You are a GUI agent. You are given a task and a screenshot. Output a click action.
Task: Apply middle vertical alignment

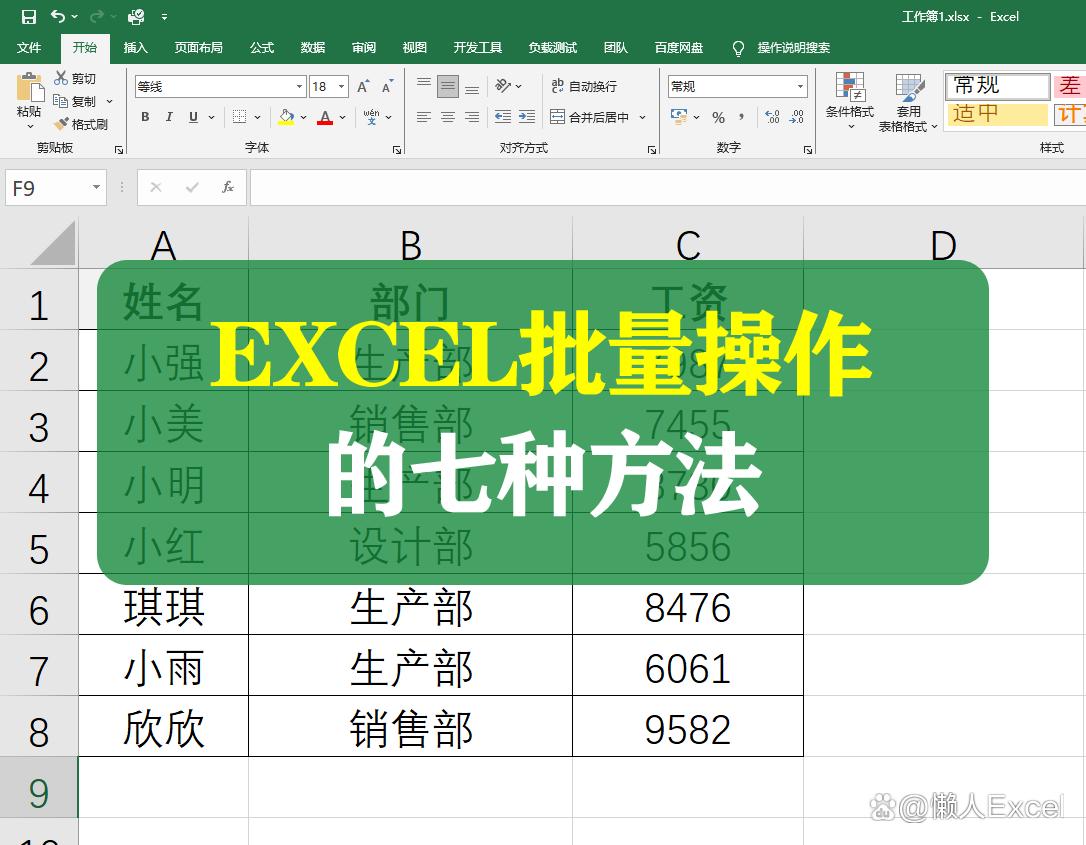click(x=448, y=86)
